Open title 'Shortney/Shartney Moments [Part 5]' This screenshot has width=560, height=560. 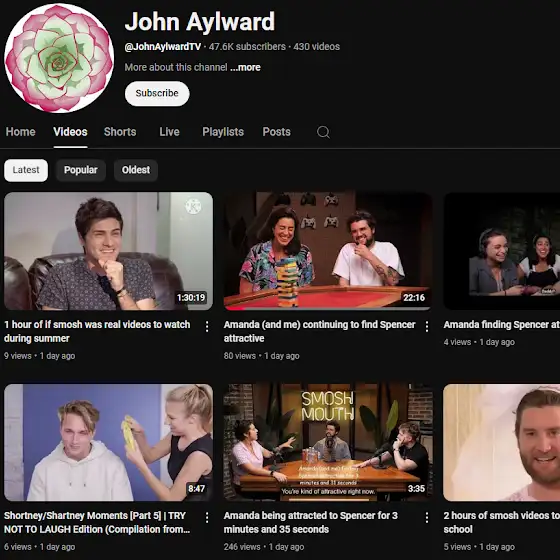tap(97, 522)
